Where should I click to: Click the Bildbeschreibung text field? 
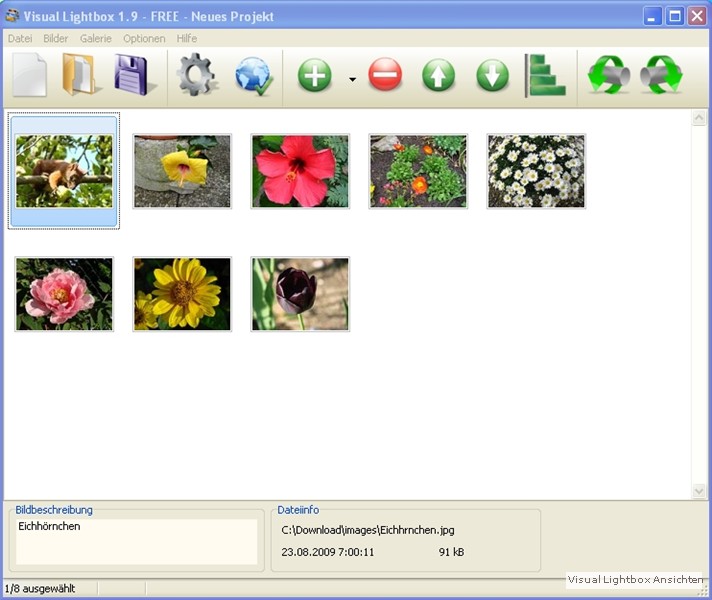point(136,541)
